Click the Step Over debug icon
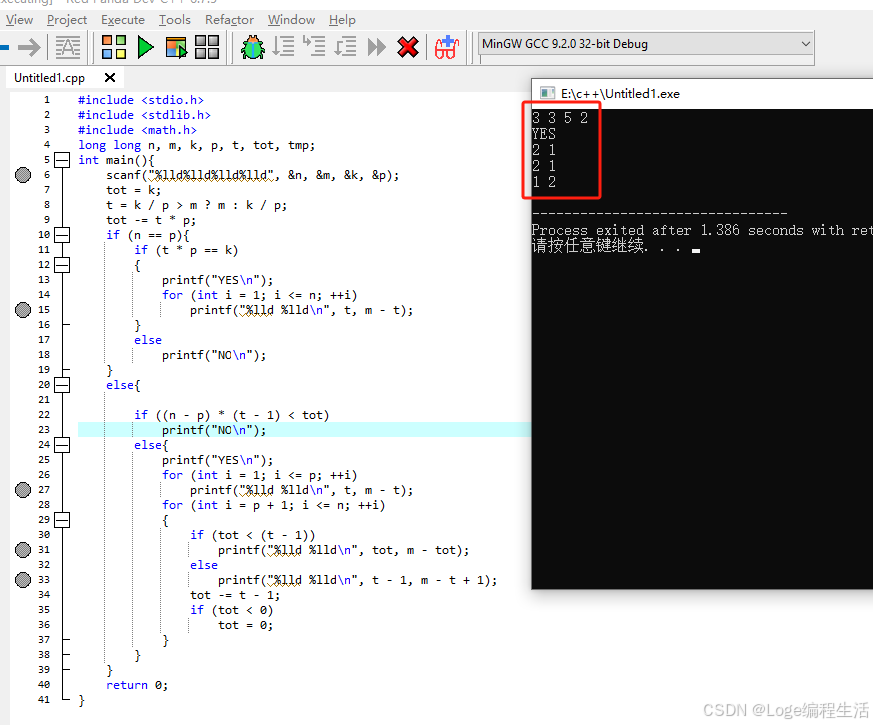This screenshot has height=725, width=873. point(283,47)
